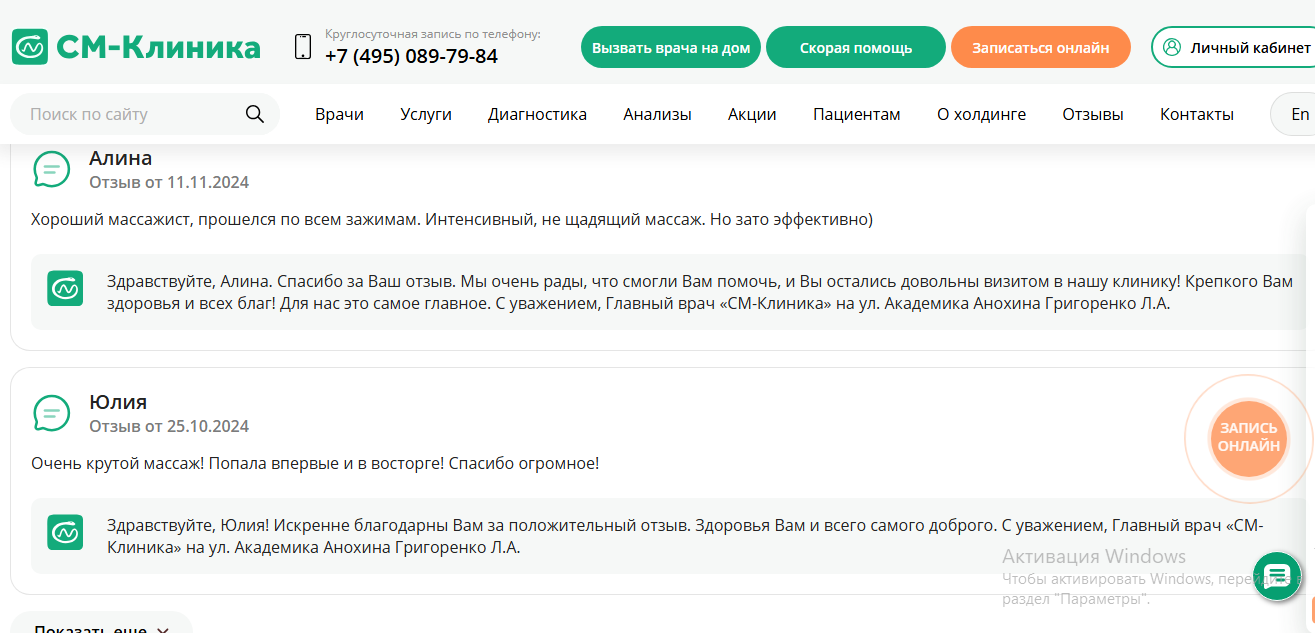Select Отзывы in the navigation menu
Viewport: 1315px width, 633px height.
click(1092, 113)
